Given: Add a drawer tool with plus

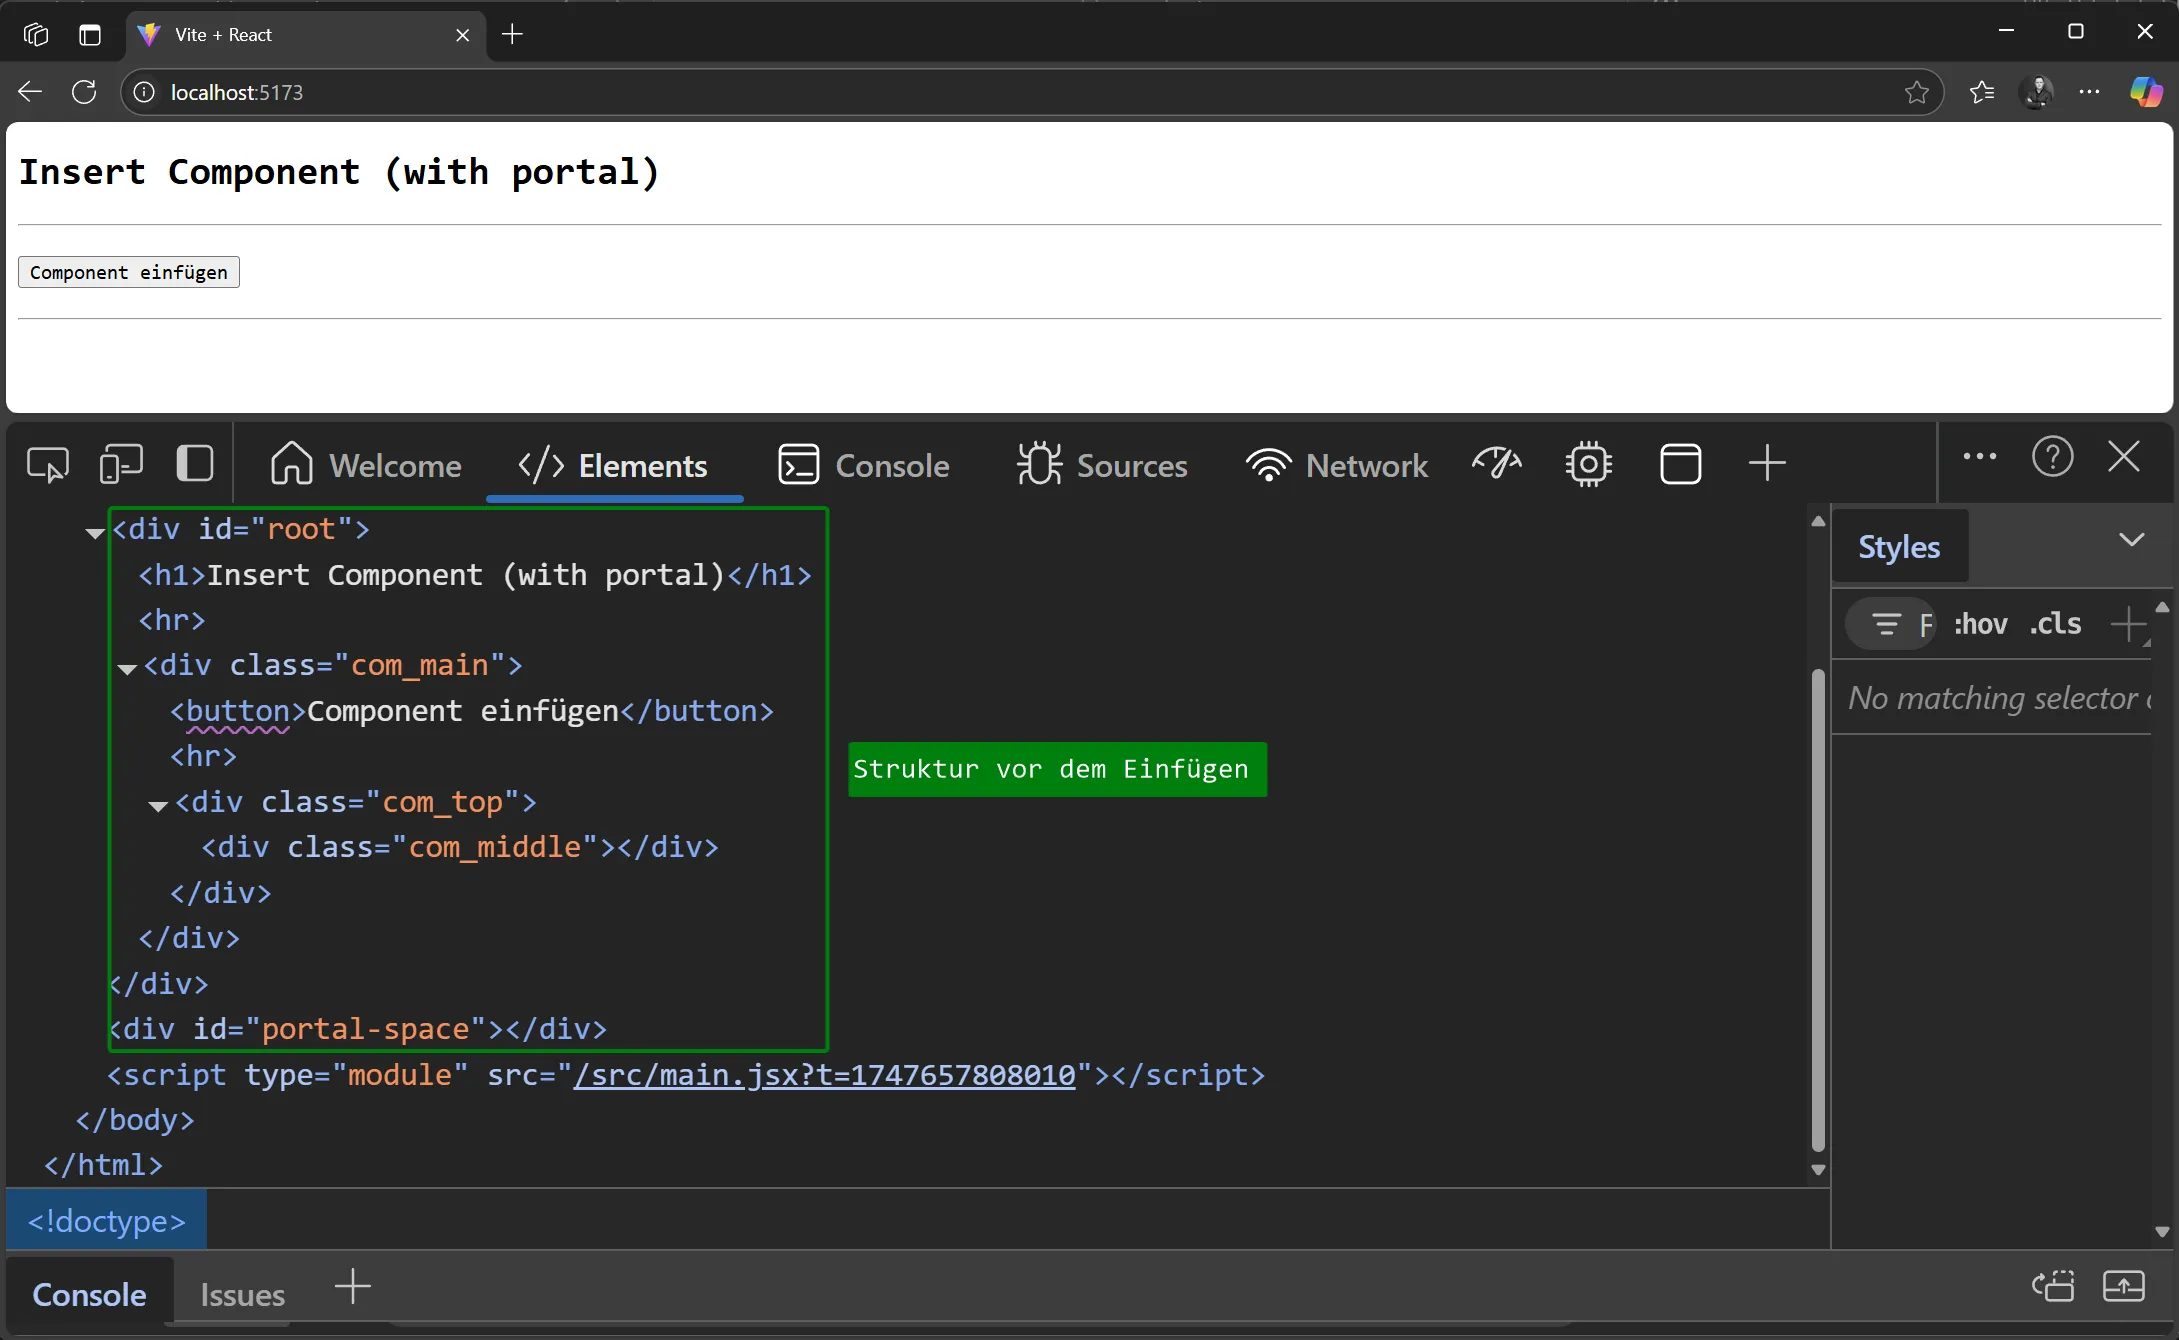Looking at the screenshot, I should 352,1286.
